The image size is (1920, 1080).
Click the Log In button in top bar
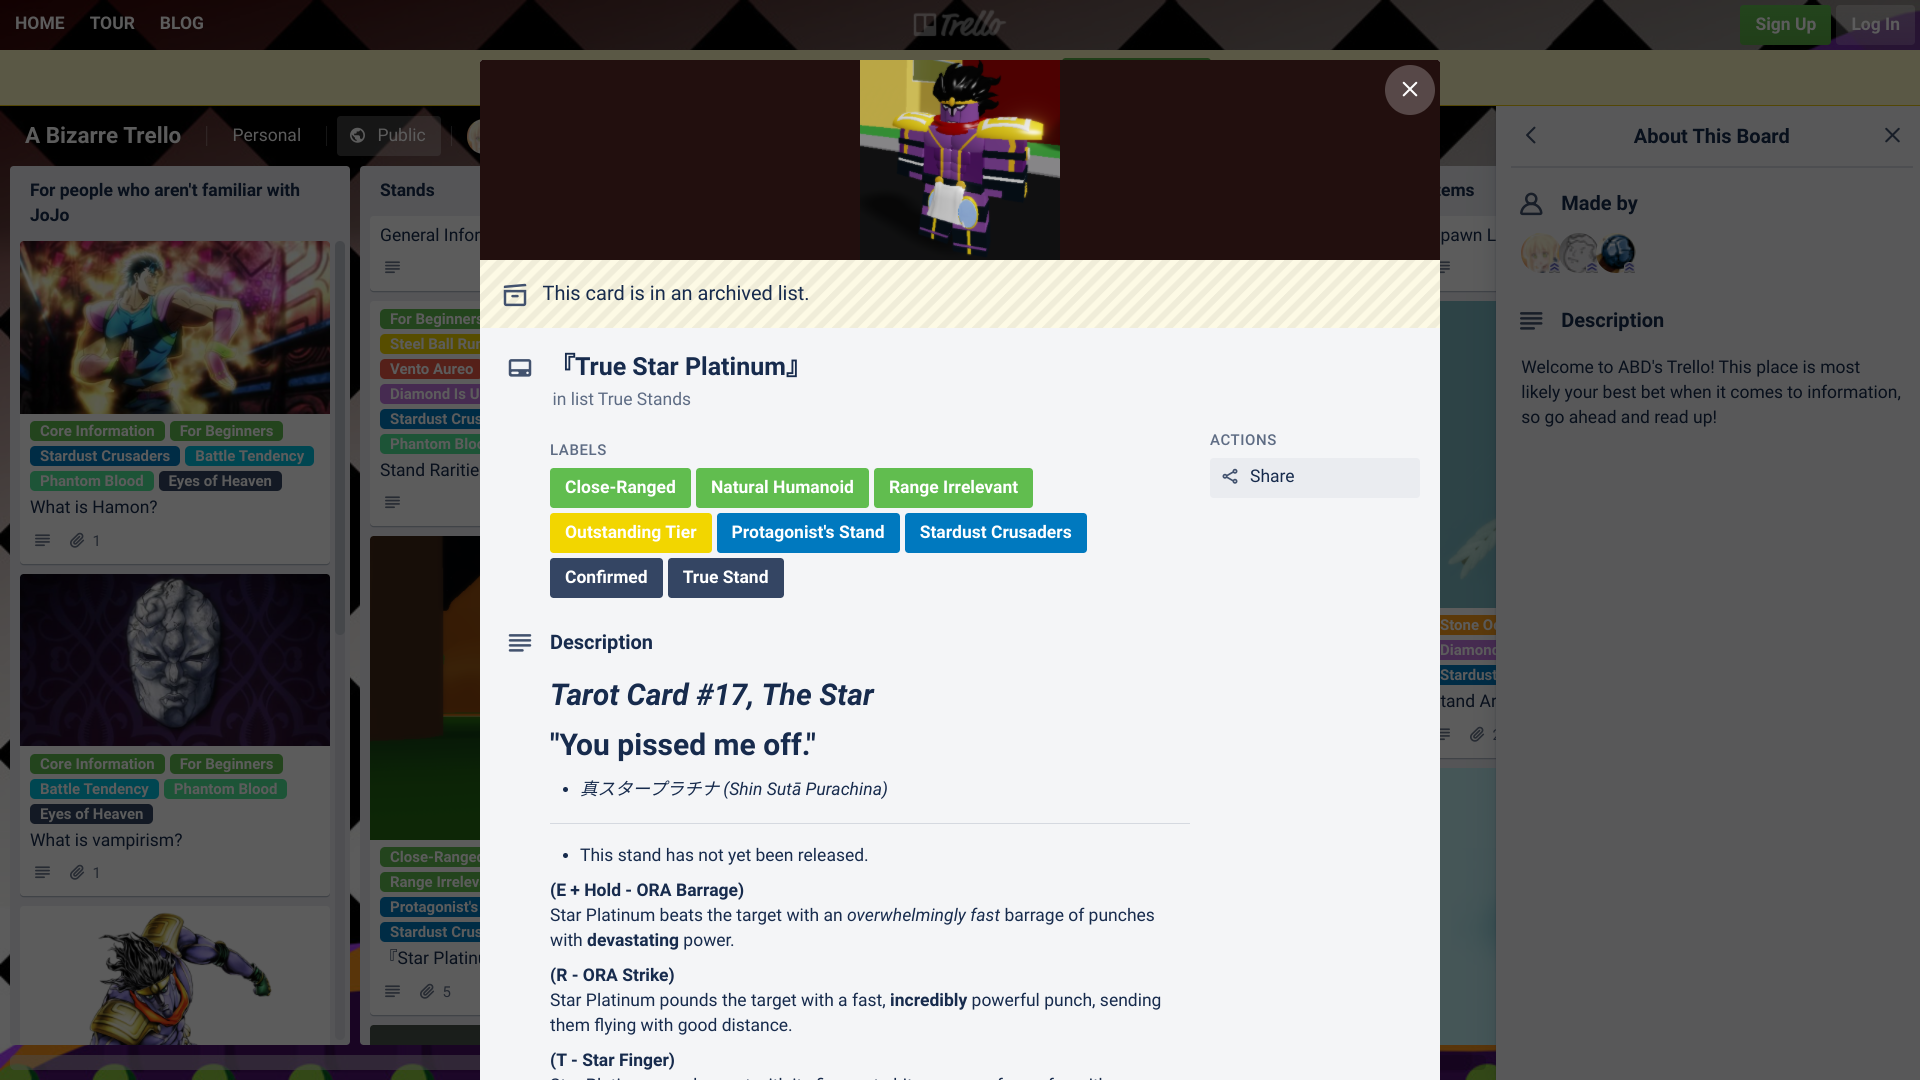(1874, 24)
